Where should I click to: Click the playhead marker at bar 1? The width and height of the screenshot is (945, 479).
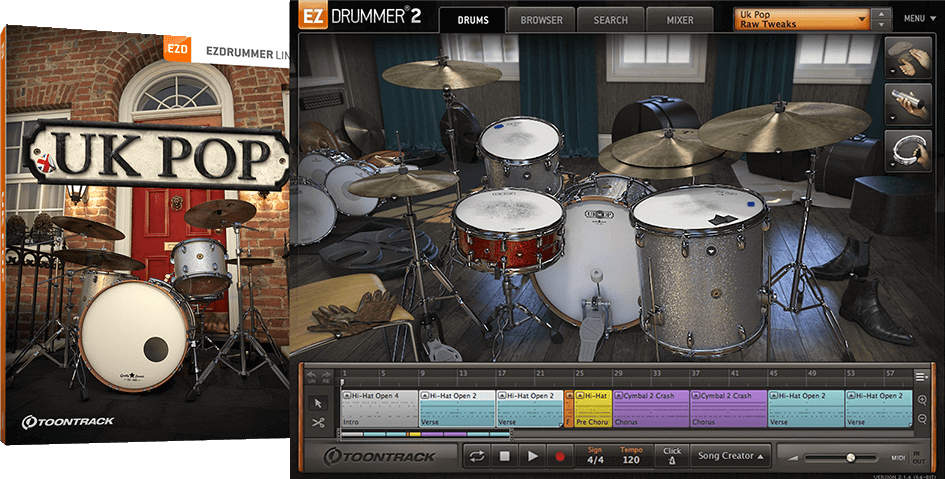342,382
